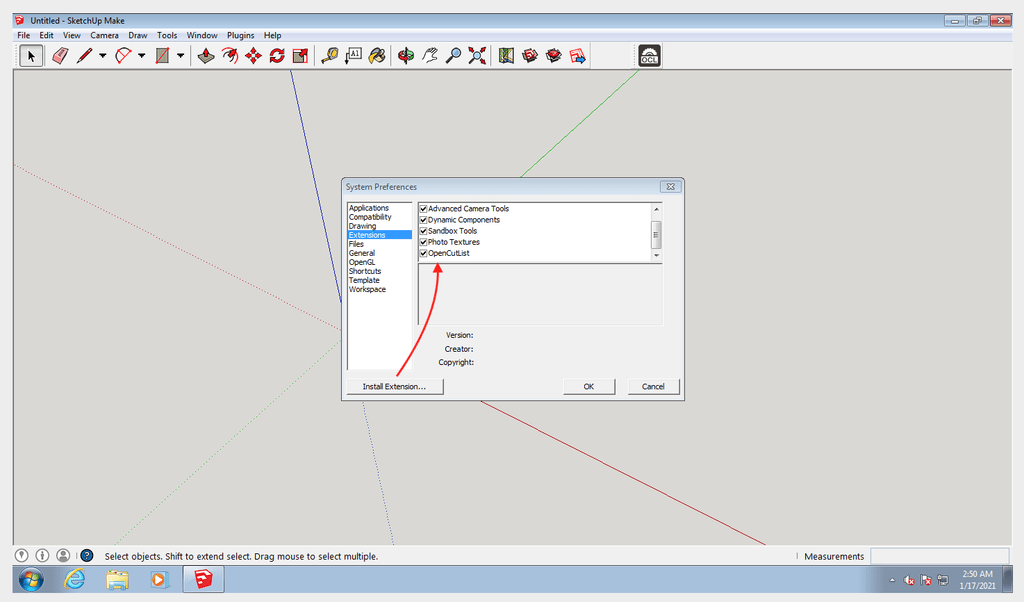
Task: Click the Zoom Extents tool
Action: (x=477, y=56)
